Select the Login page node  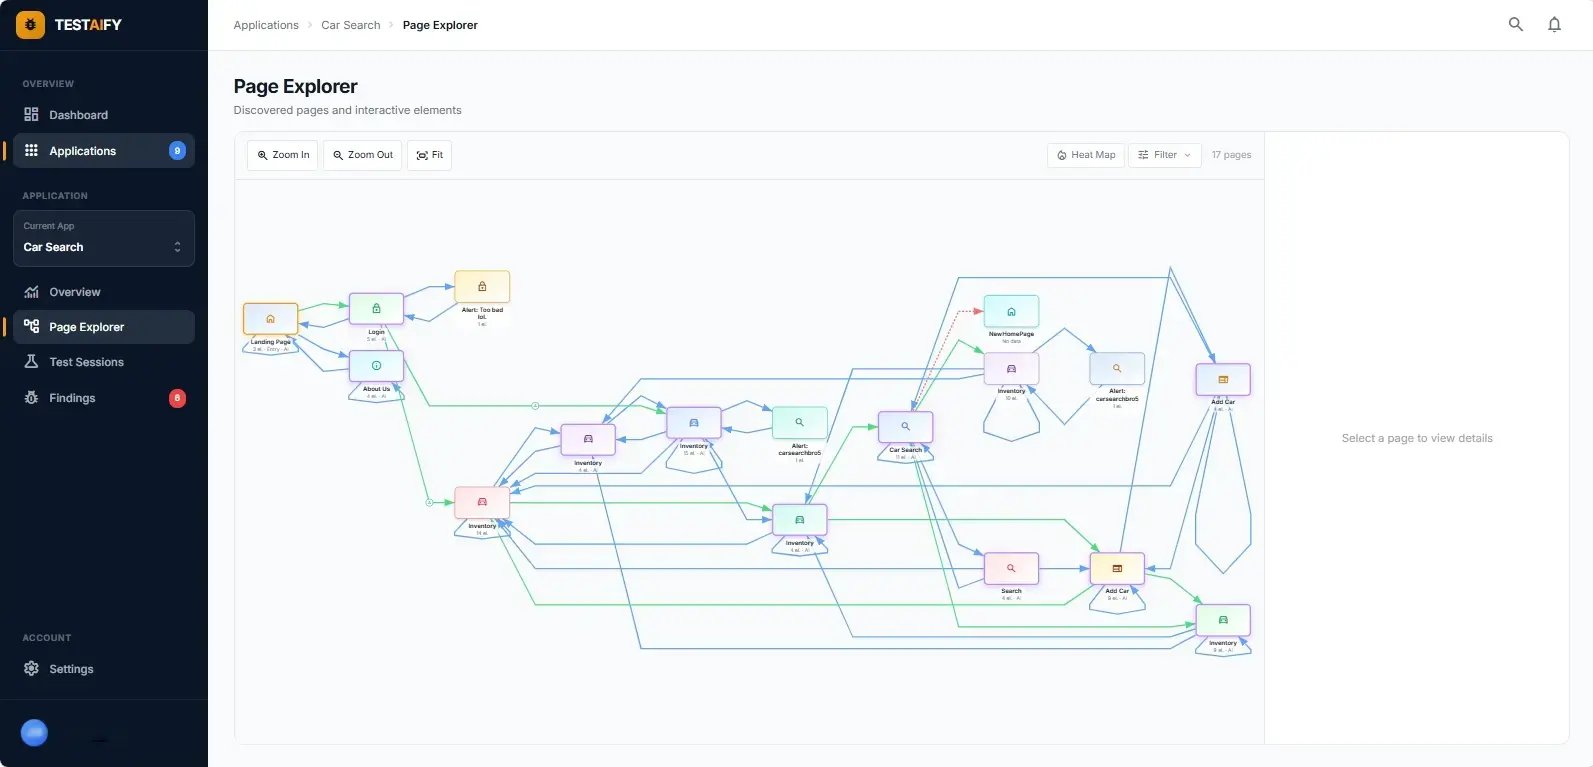click(x=376, y=308)
